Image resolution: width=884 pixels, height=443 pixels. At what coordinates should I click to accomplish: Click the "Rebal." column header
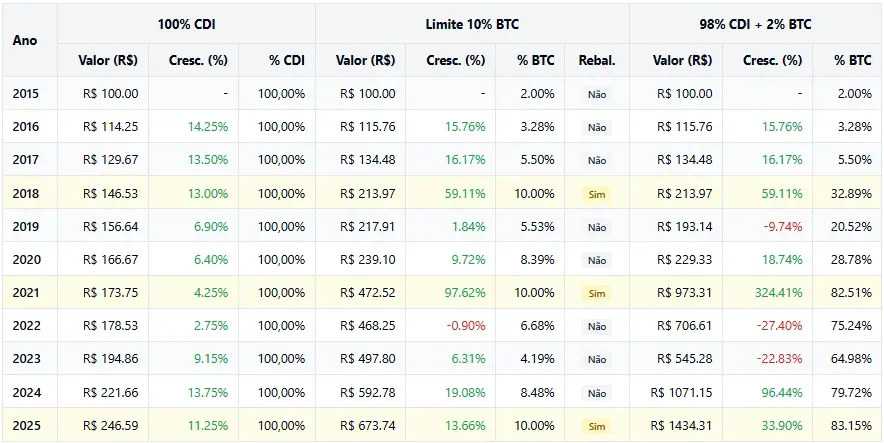click(596, 60)
